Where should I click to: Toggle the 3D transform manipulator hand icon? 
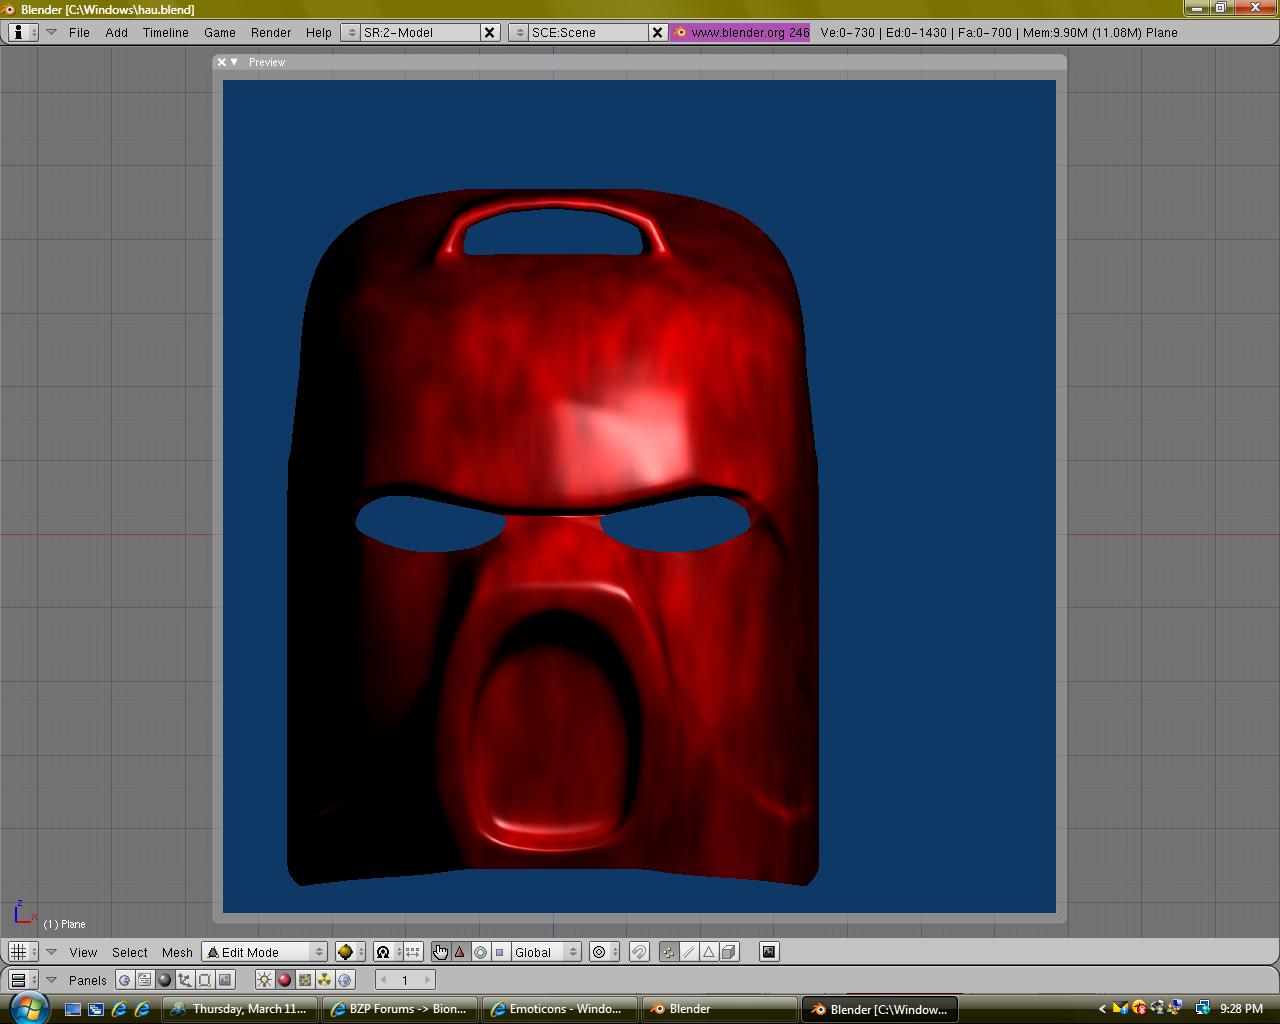pyautogui.click(x=440, y=952)
